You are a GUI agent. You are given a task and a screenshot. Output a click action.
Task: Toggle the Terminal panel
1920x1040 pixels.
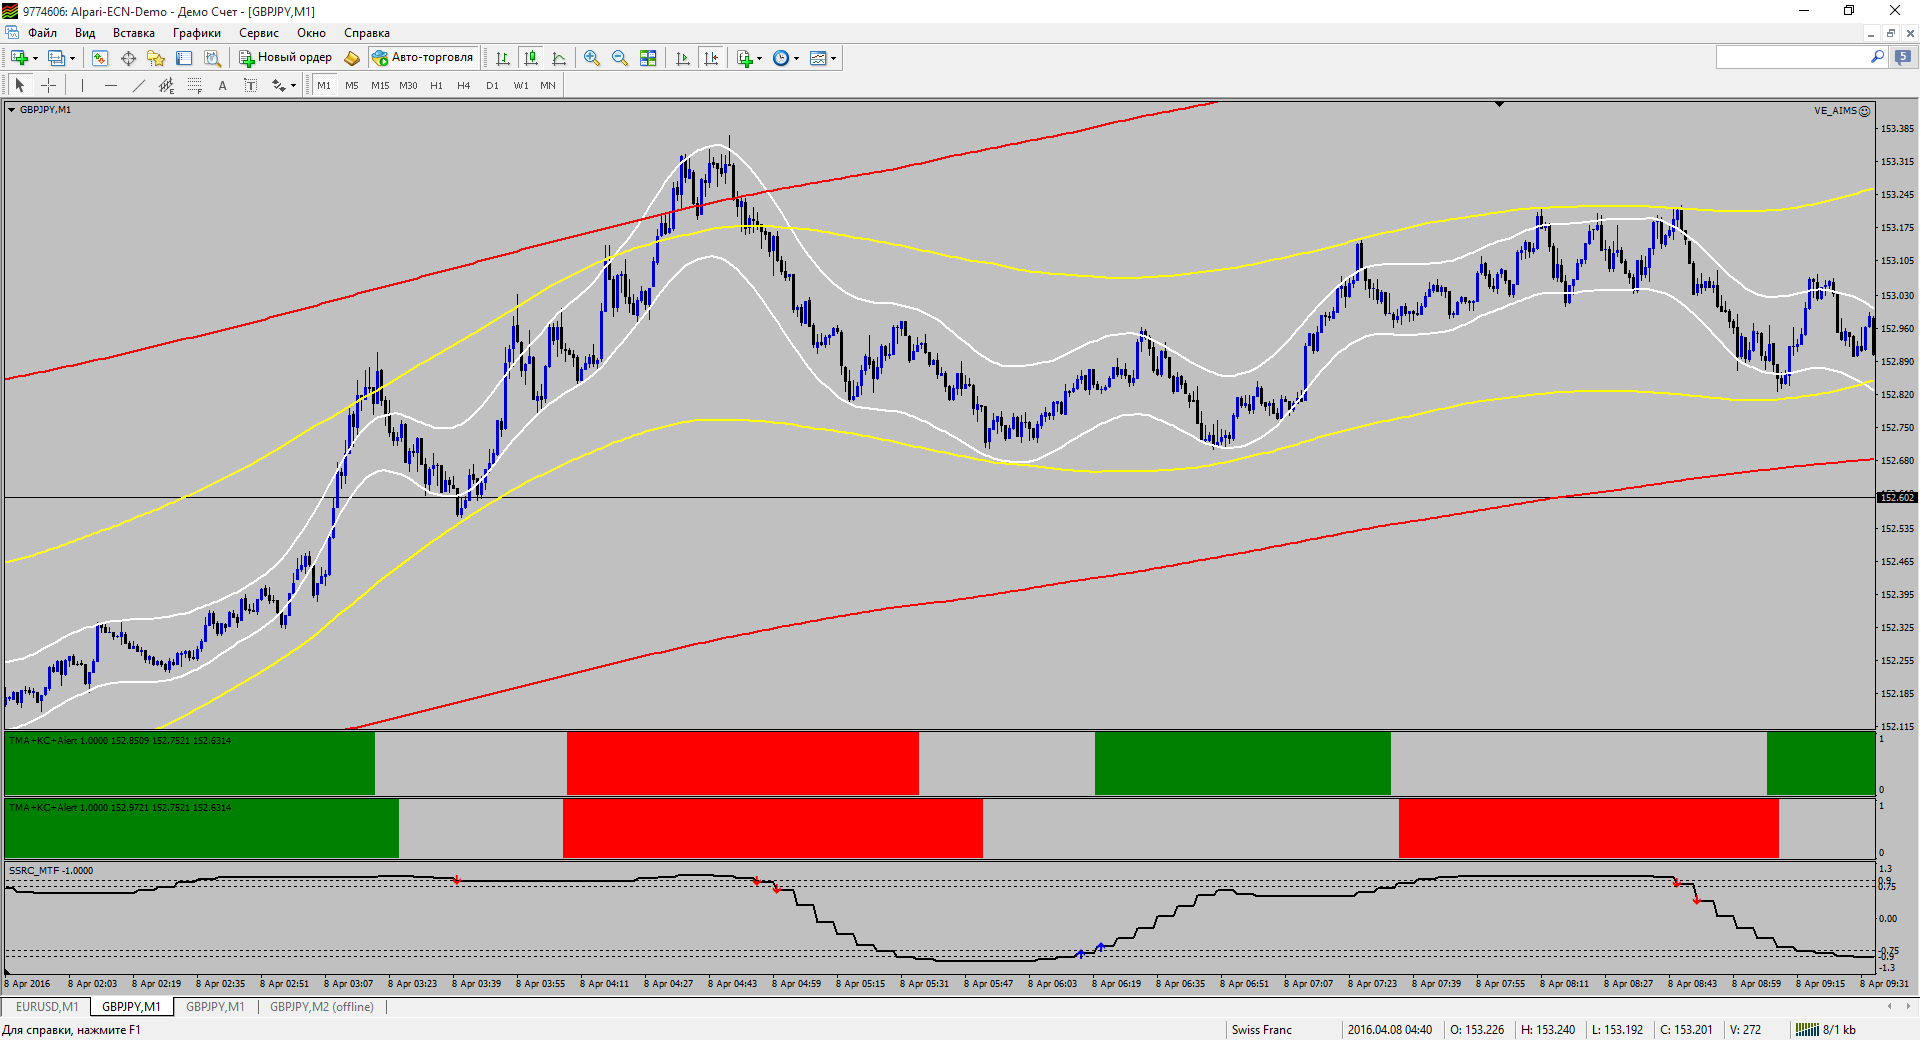pos(184,58)
